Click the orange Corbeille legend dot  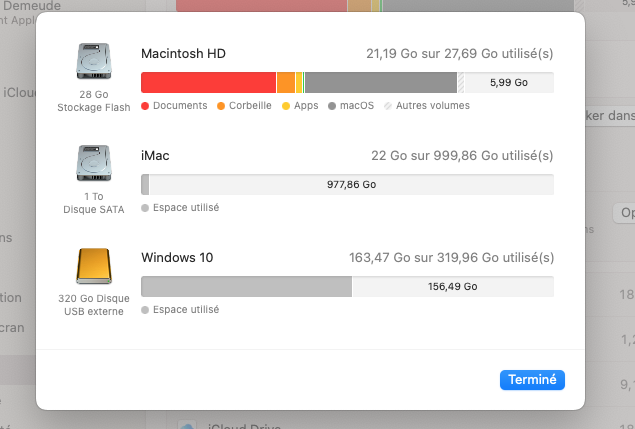(221, 106)
